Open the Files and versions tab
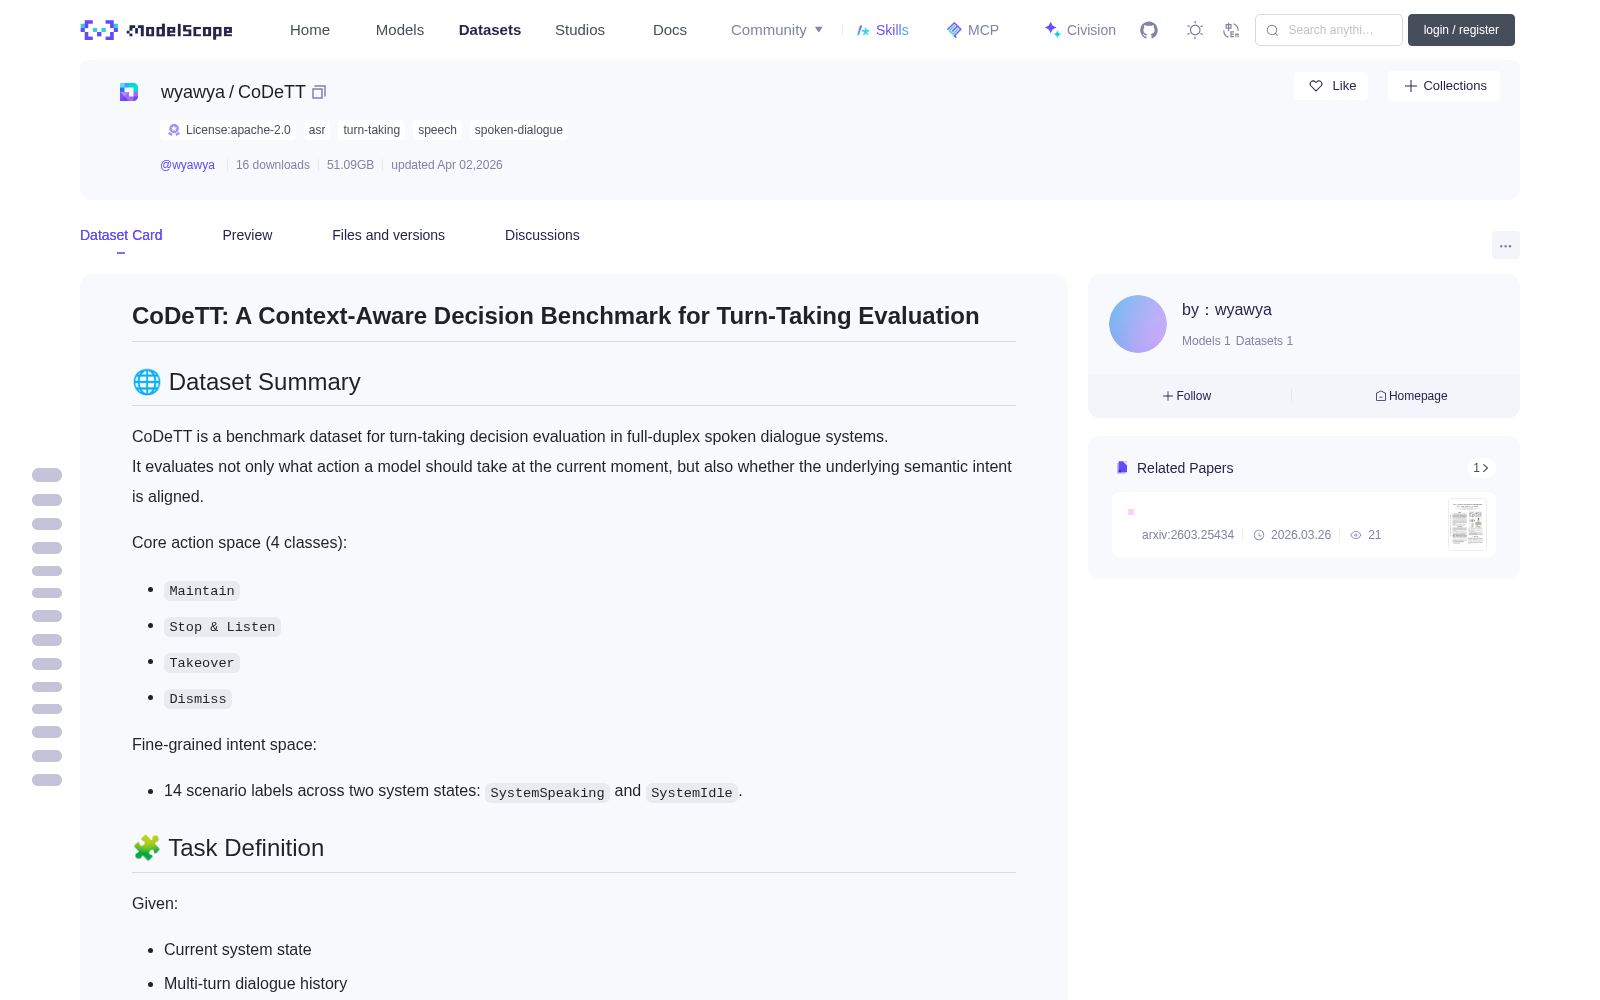 click(388, 235)
